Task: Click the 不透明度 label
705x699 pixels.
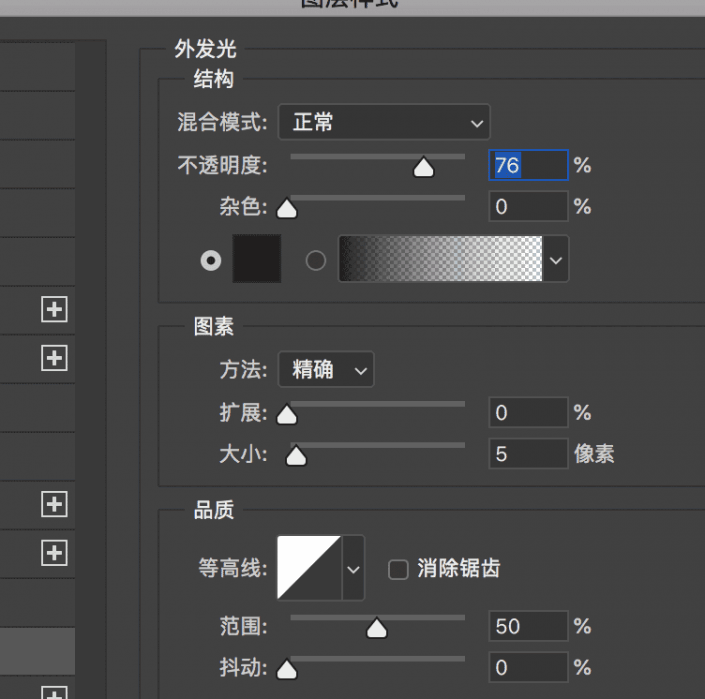Action: click(222, 165)
